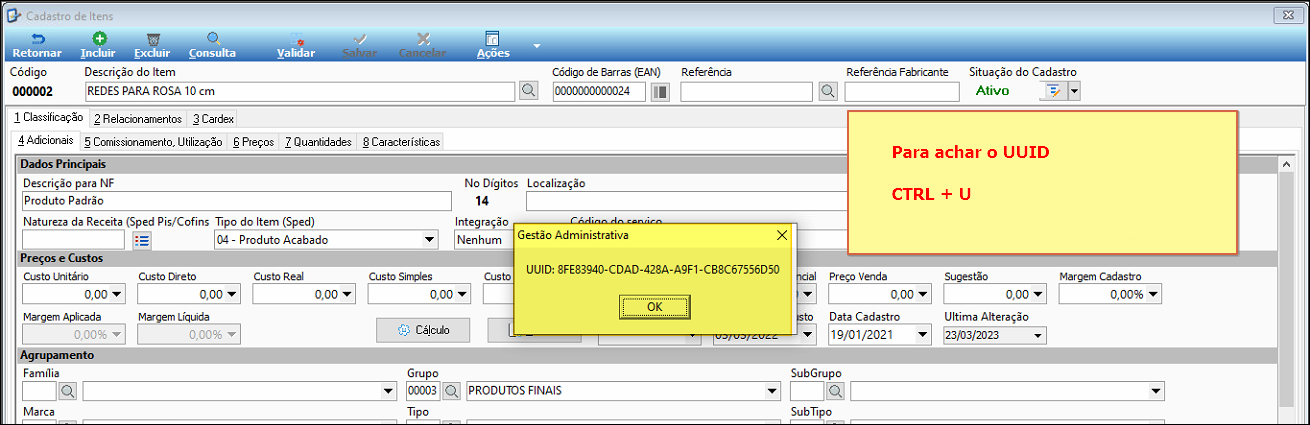Click the search icon next to Descrição do Item
Image resolution: width=1310 pixels, height=425 pixels.
tap(529, 92)
